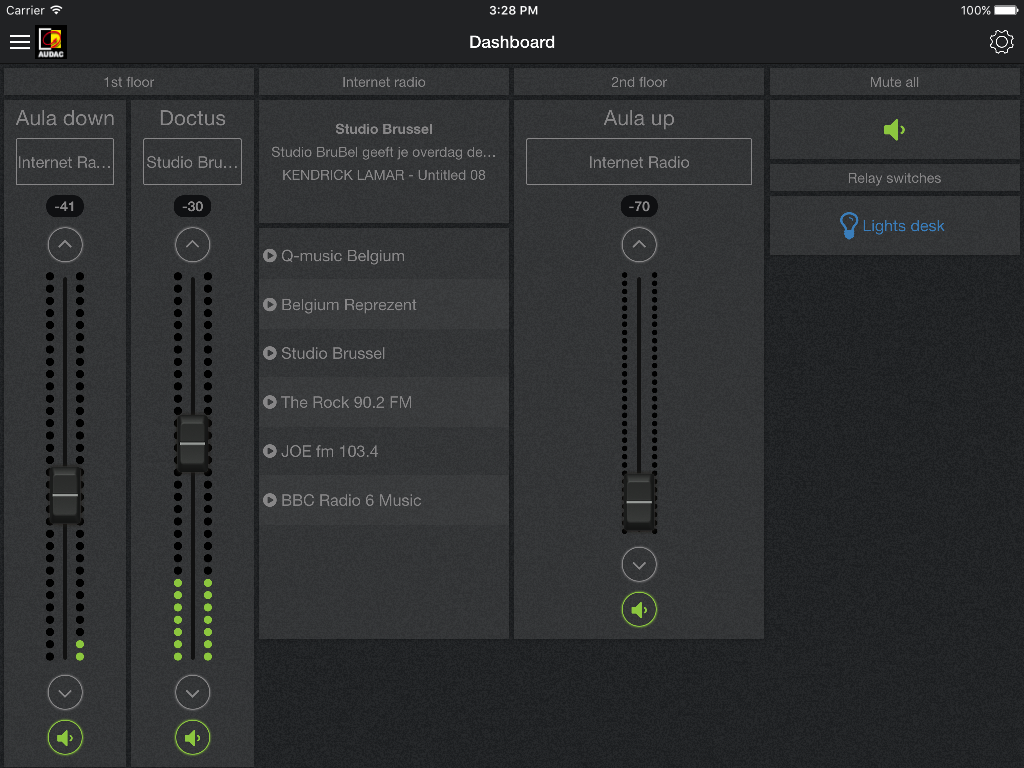1024x768 pixels.
Task: Mute the Aula up zone
Action: (x=639, y=610)
